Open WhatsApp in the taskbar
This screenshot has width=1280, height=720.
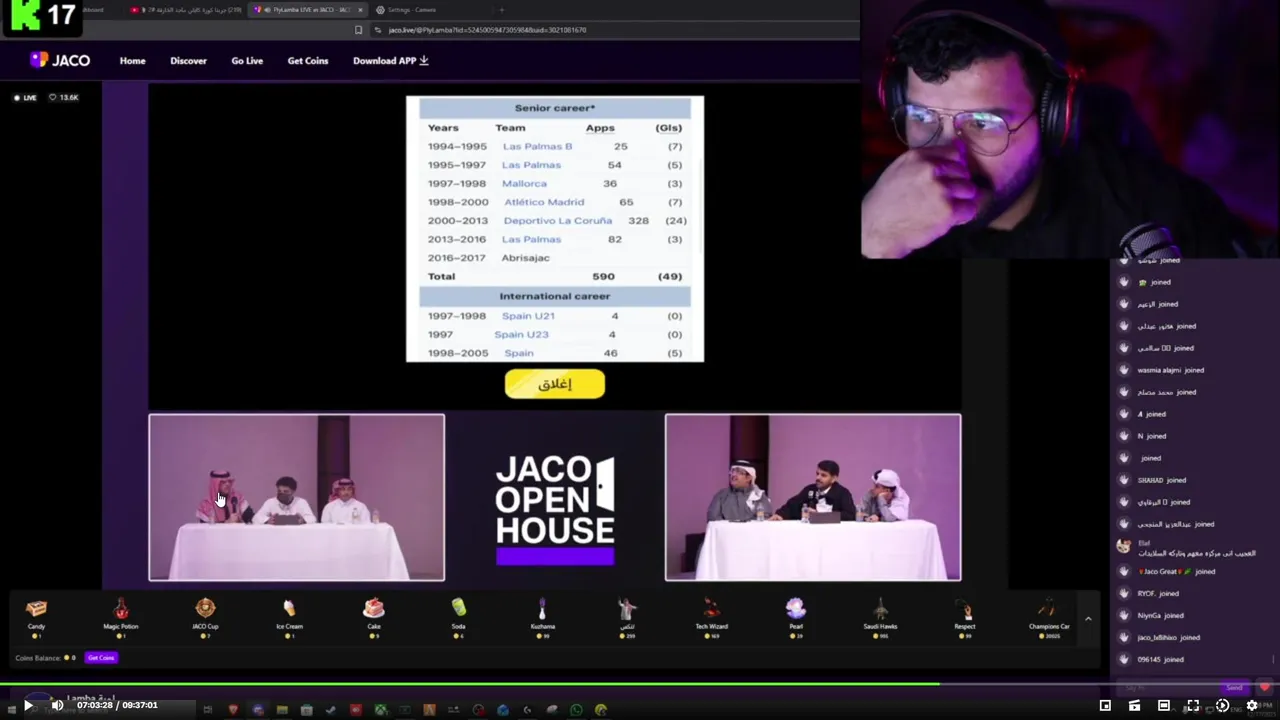tap(576, 710)
